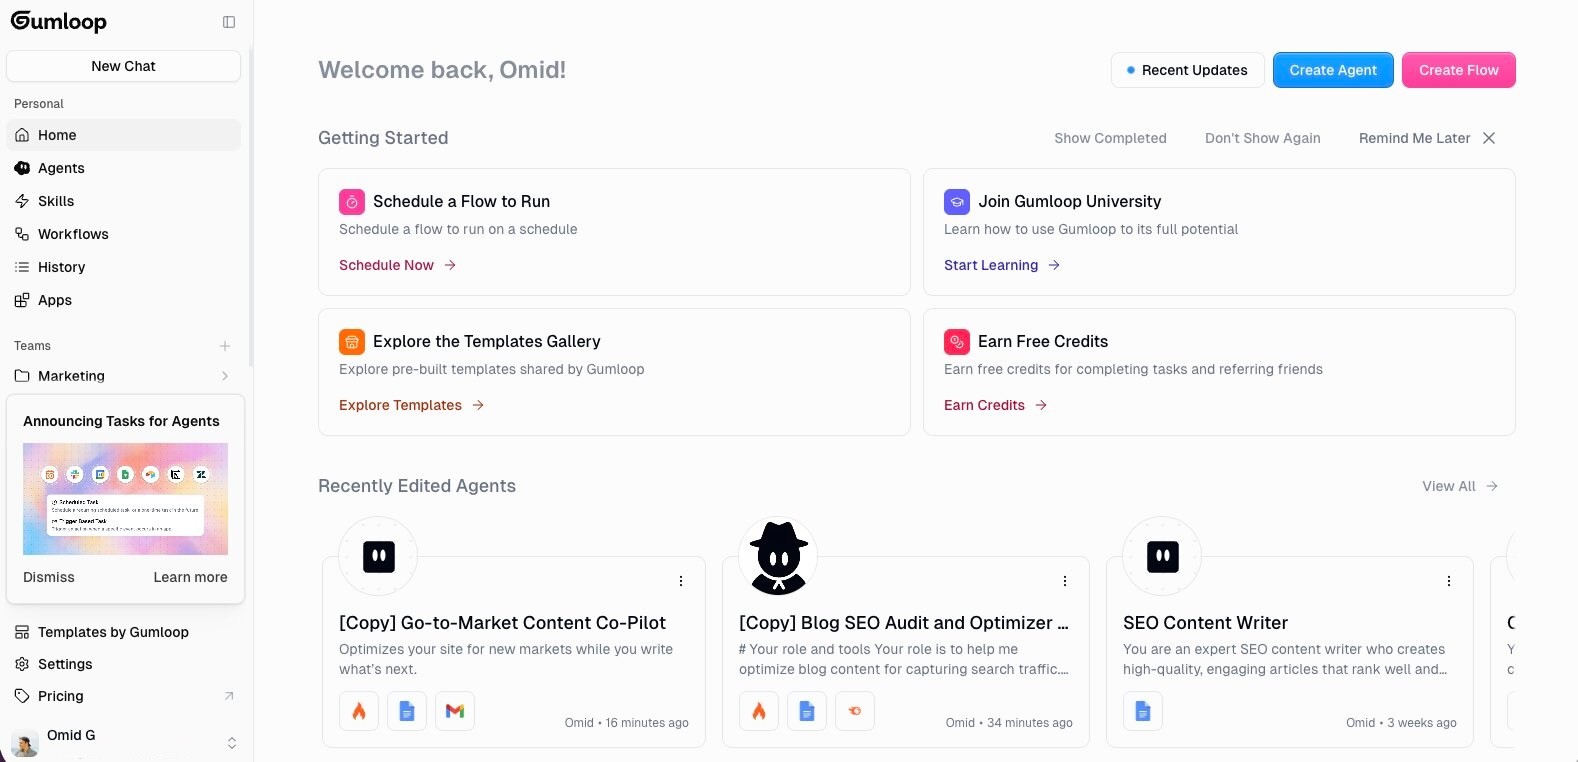Viewport: 1578px width, 762px height.
Task: Open options menu for Go-to-Market Content Co-Pilot
Action: [681, 581]
